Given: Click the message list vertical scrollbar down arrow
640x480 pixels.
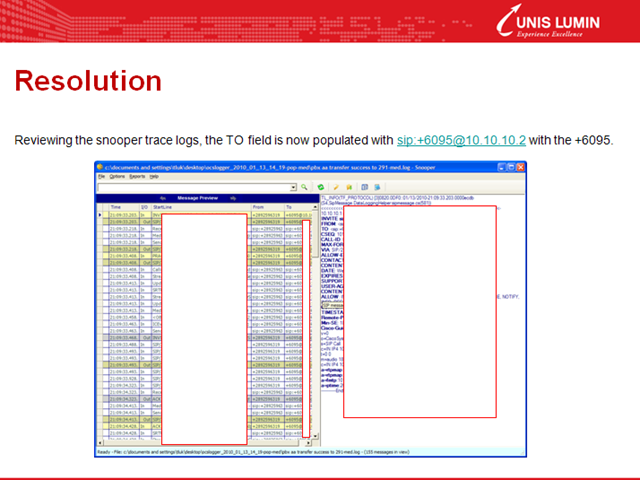Looking at the screenshot, I should 315,437.
